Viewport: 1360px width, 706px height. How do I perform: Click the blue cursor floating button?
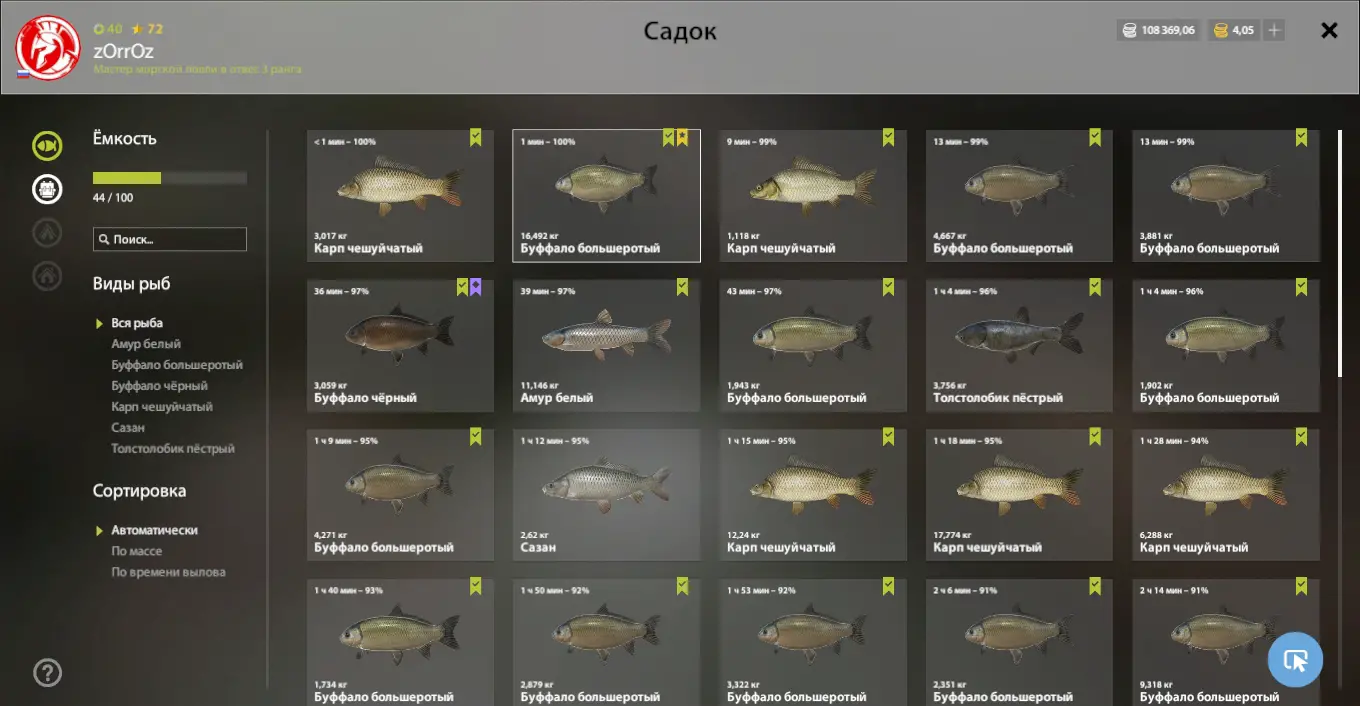[1295, 660]
